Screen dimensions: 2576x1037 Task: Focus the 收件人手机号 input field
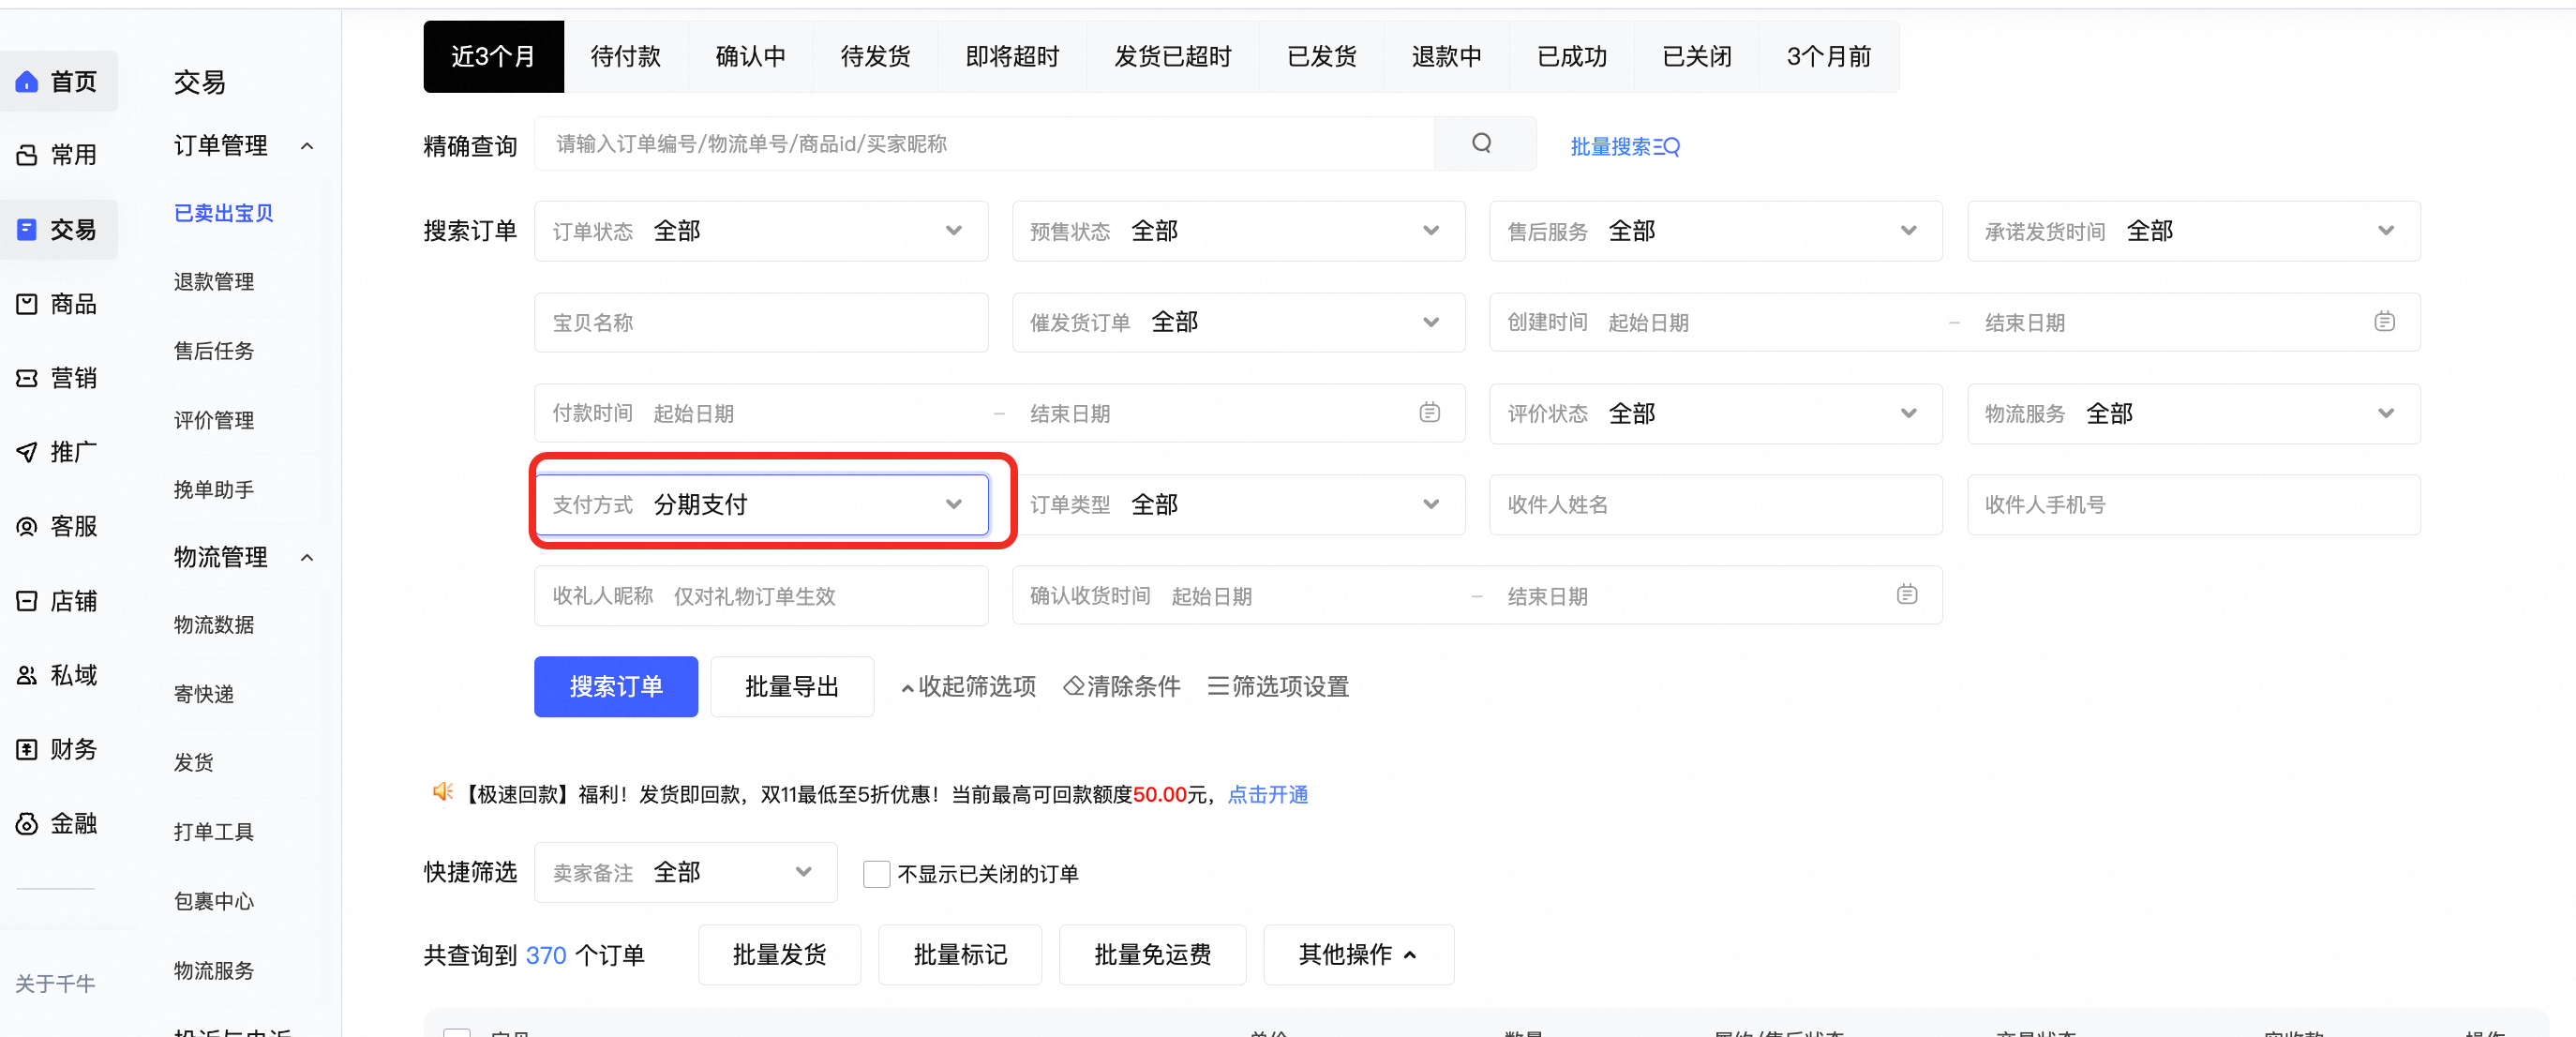(x=2193, y=504)
